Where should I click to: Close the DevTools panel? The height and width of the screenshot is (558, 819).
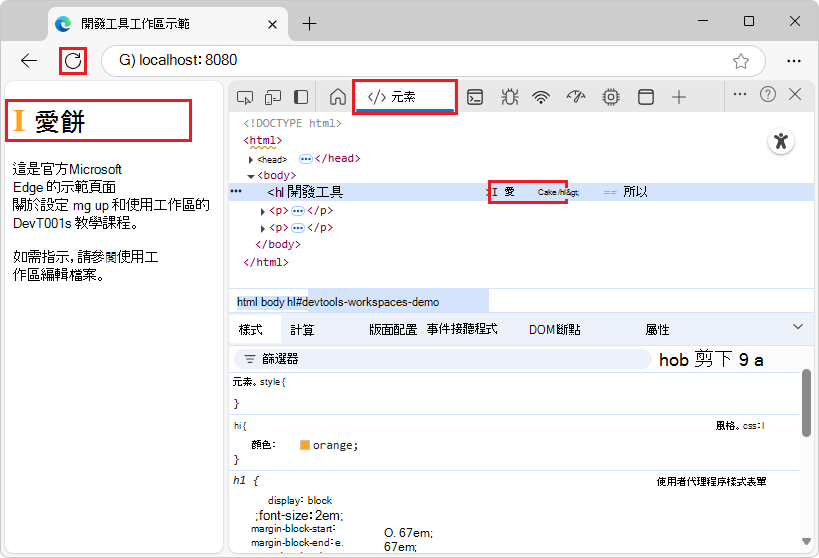coord(795,95)
